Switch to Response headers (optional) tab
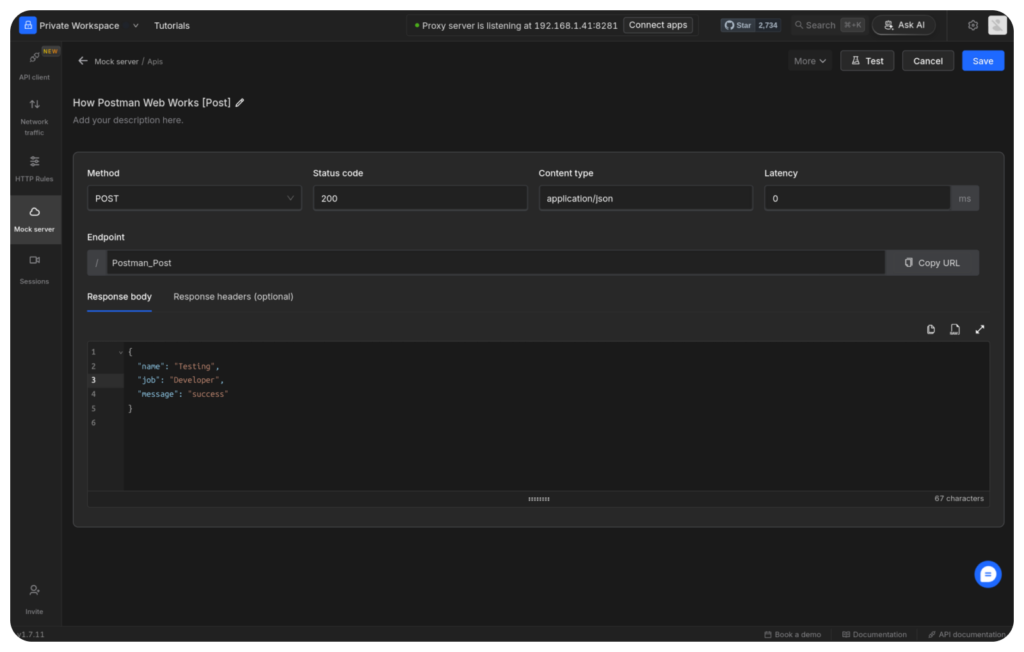1024x652 pixels. coord(233,297)
